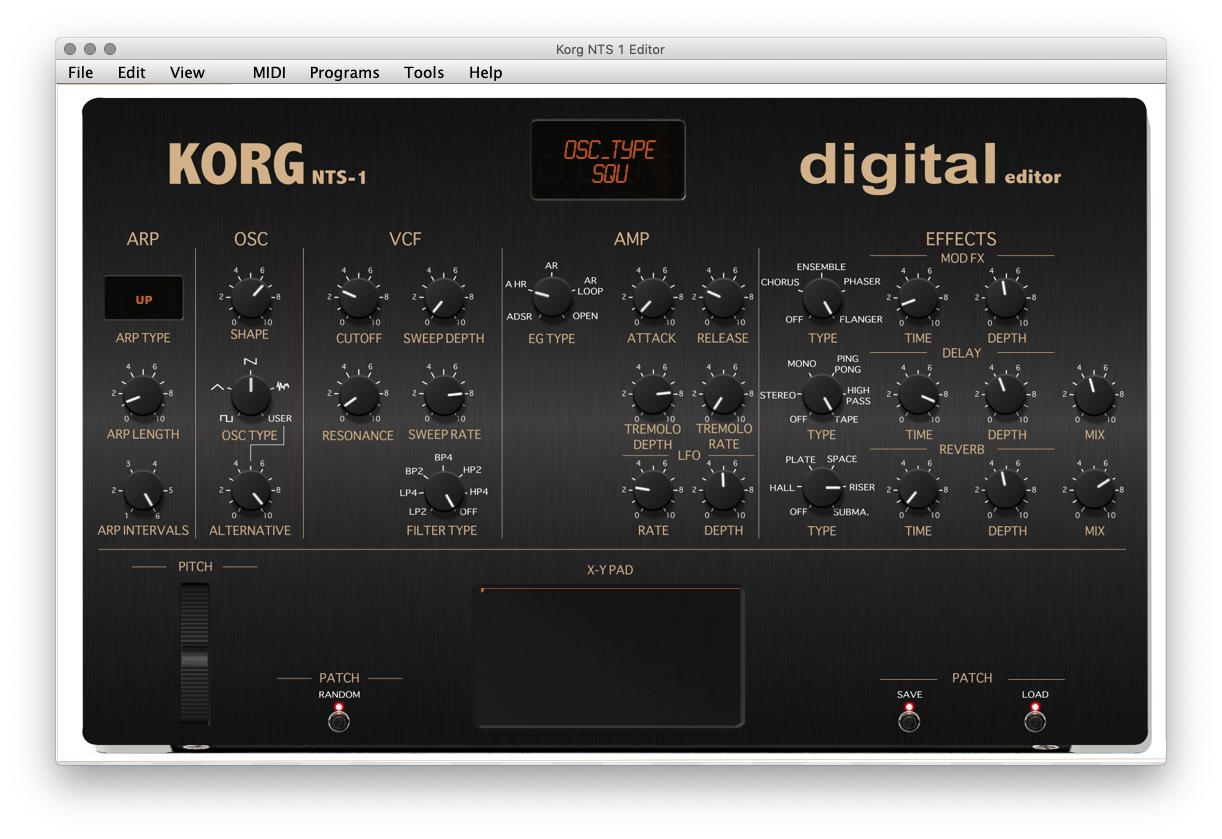Image resolution: width=1222 pixels, height=839 pixels.
Task: Open the Tools menu from the menu bar
Action: tap(423, 72)
